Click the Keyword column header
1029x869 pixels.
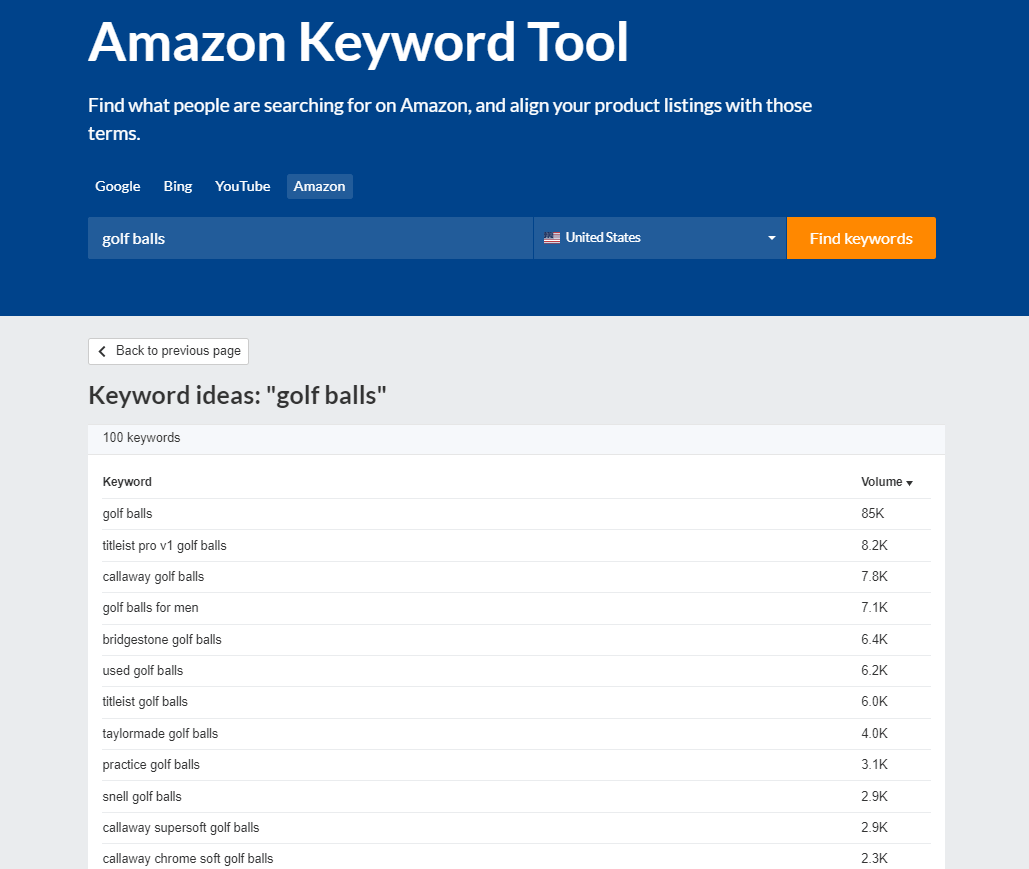coord(127,482)
